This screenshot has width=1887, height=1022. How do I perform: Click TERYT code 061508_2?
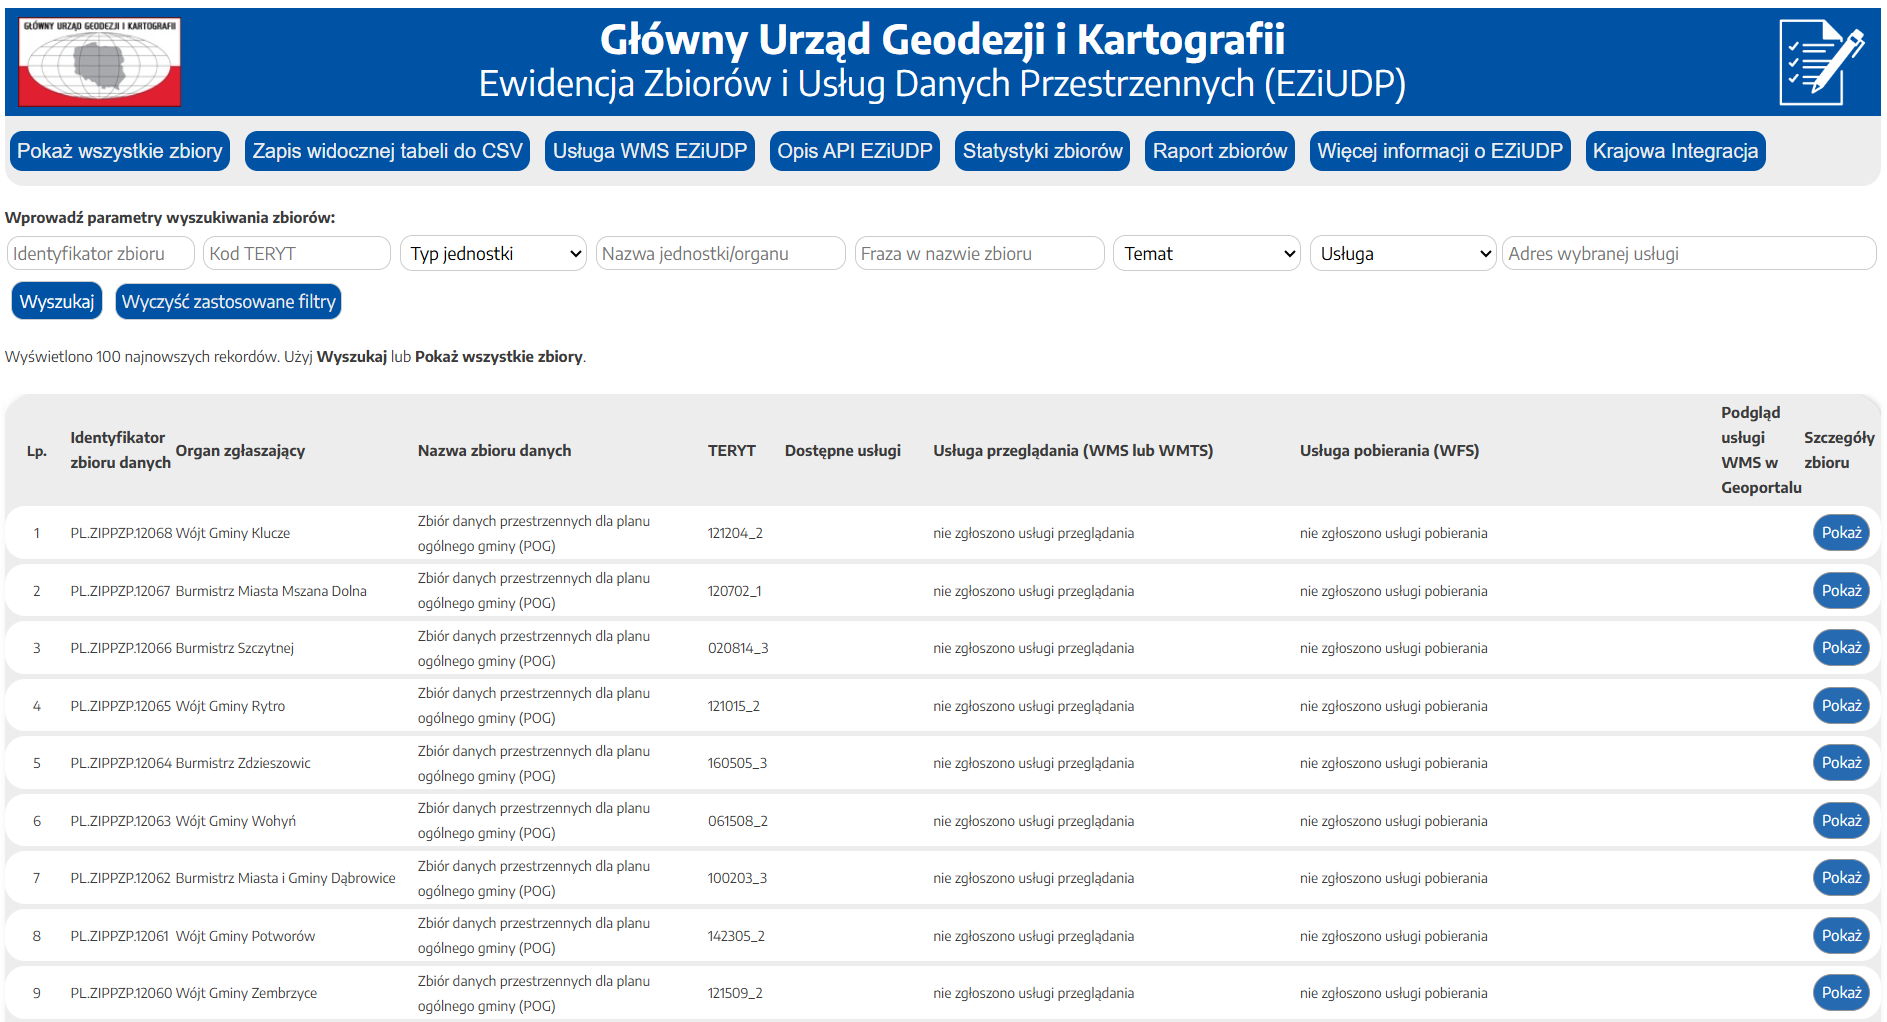point(738,821)
